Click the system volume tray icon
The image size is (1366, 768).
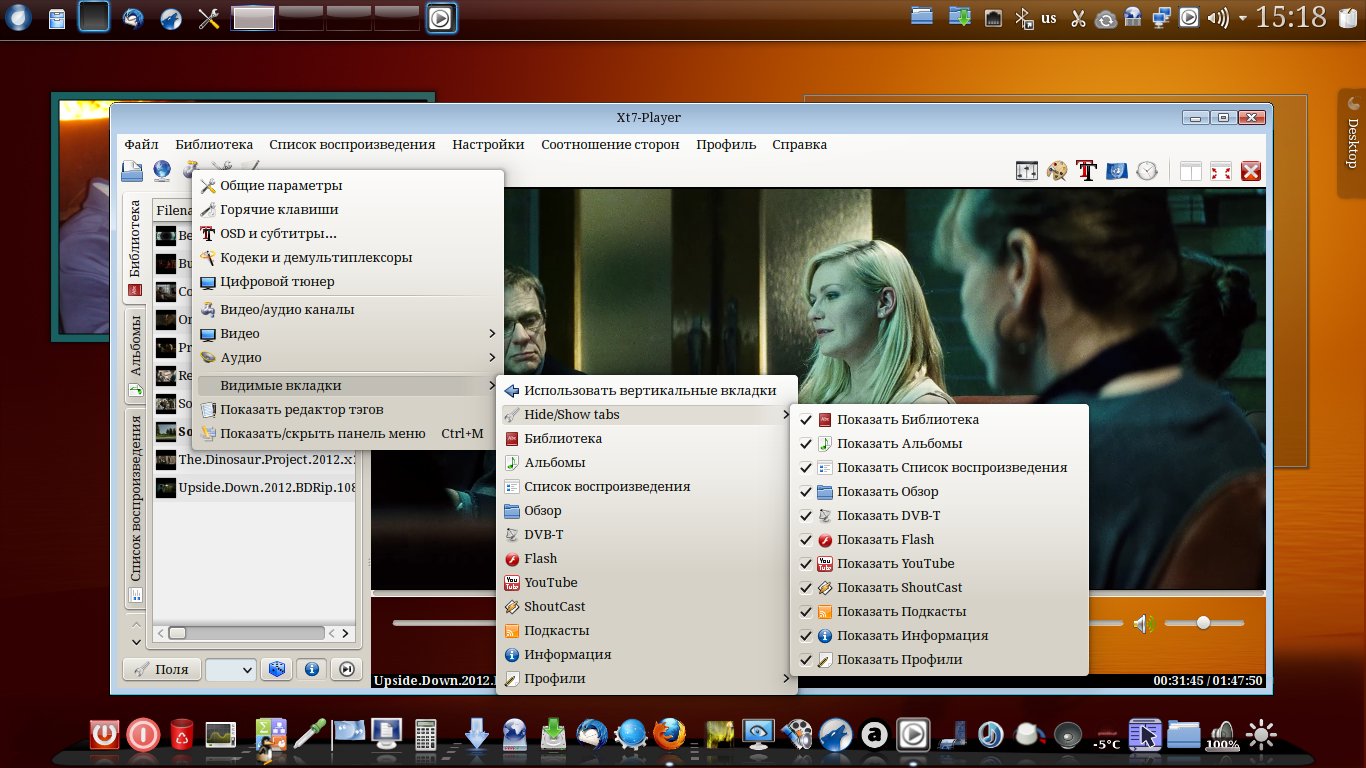[x=1218, y=17]
